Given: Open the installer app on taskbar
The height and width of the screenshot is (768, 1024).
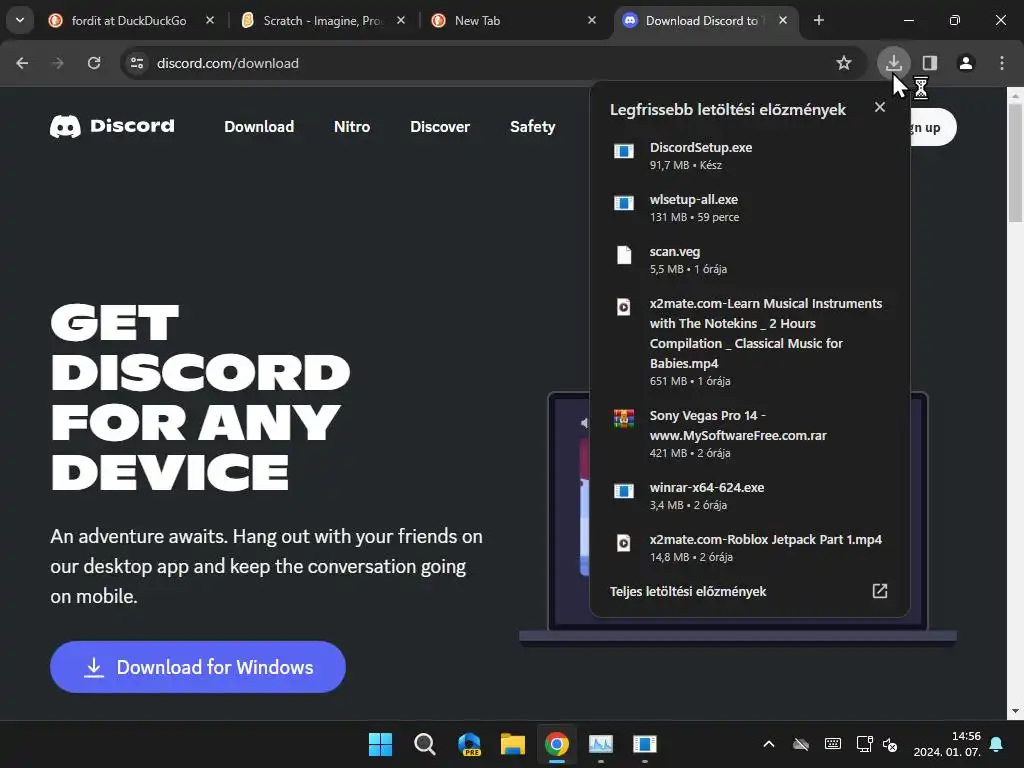Looking at the screenshot, I should (x=645, y=744).
